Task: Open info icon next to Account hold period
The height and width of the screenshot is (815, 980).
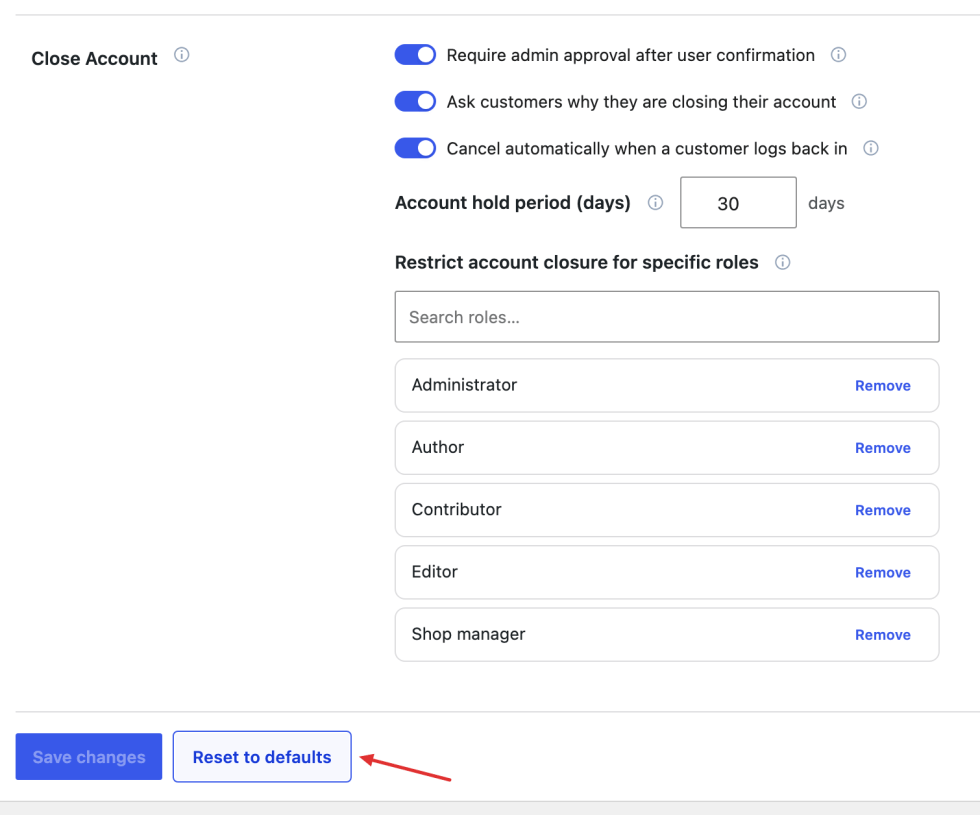Action: tap(655, 202)
